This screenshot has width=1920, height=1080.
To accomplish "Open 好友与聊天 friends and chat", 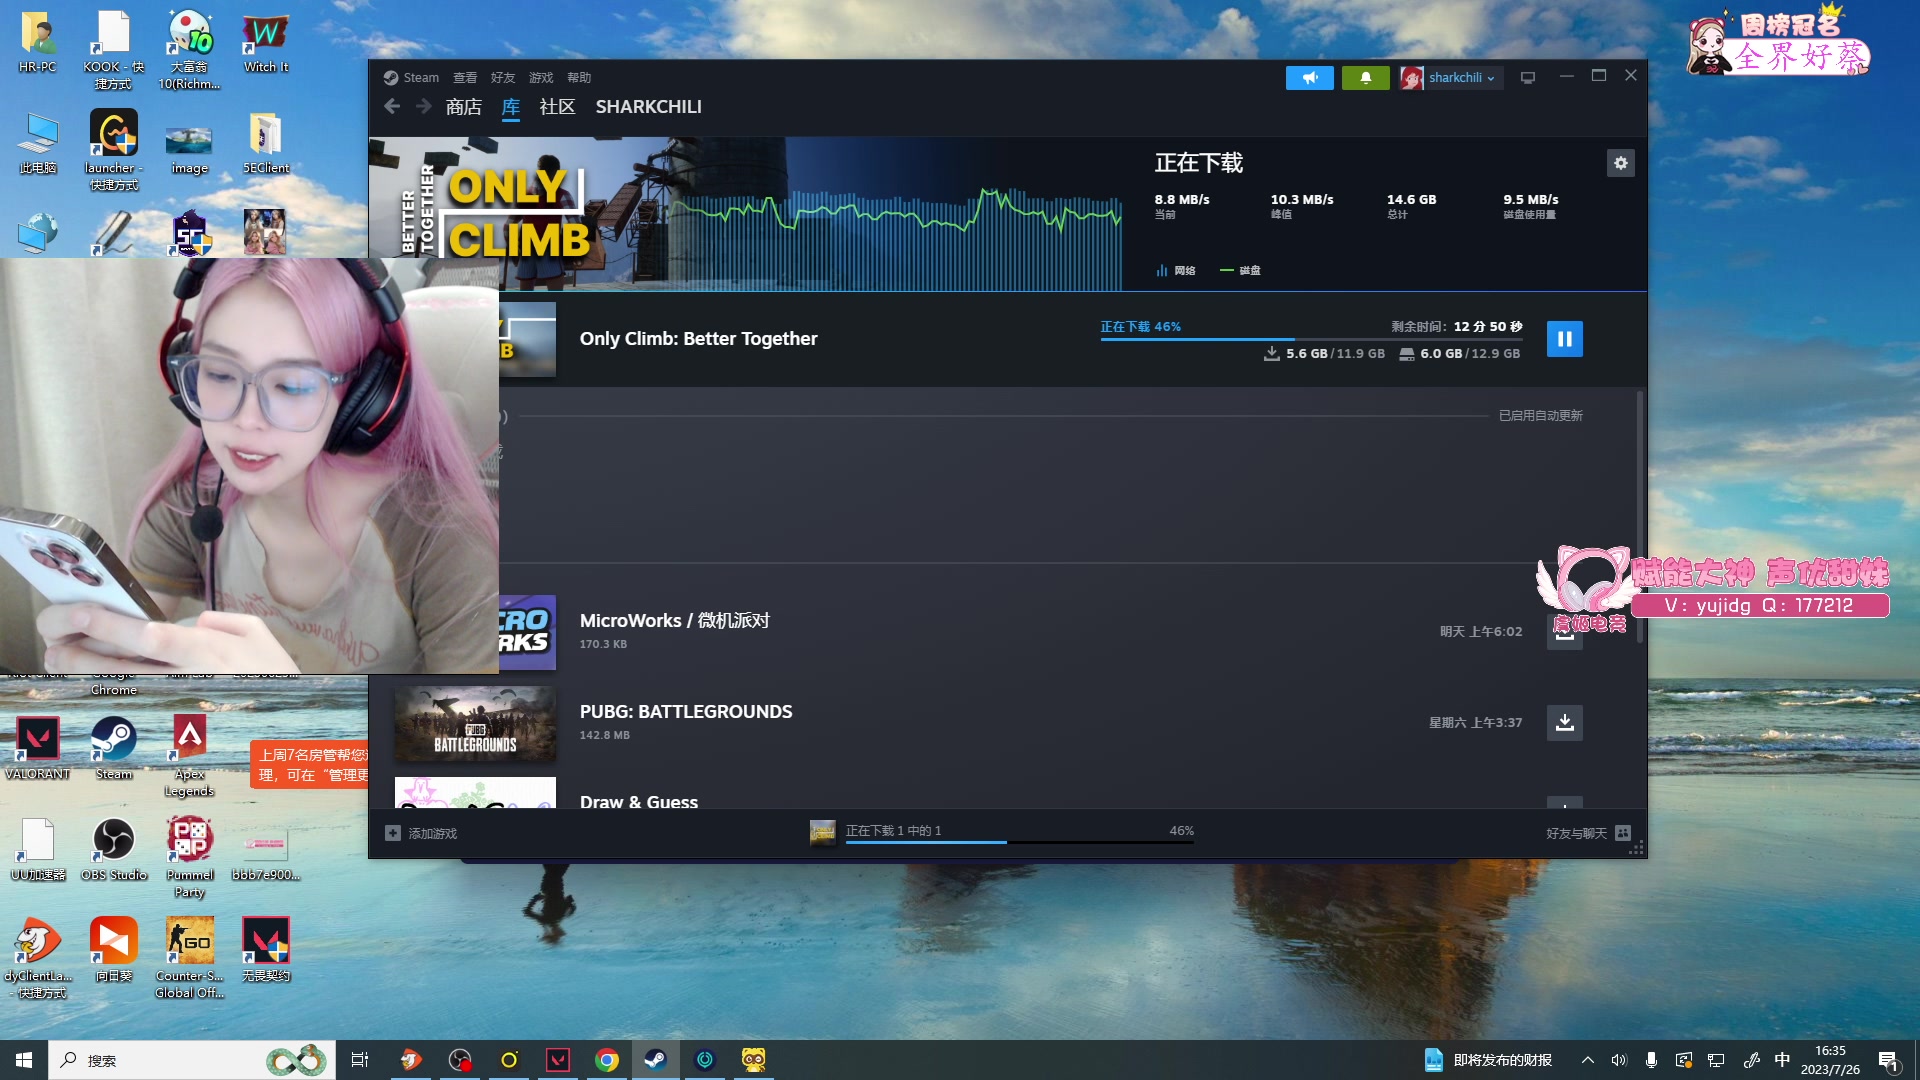I will (1588, 833).
